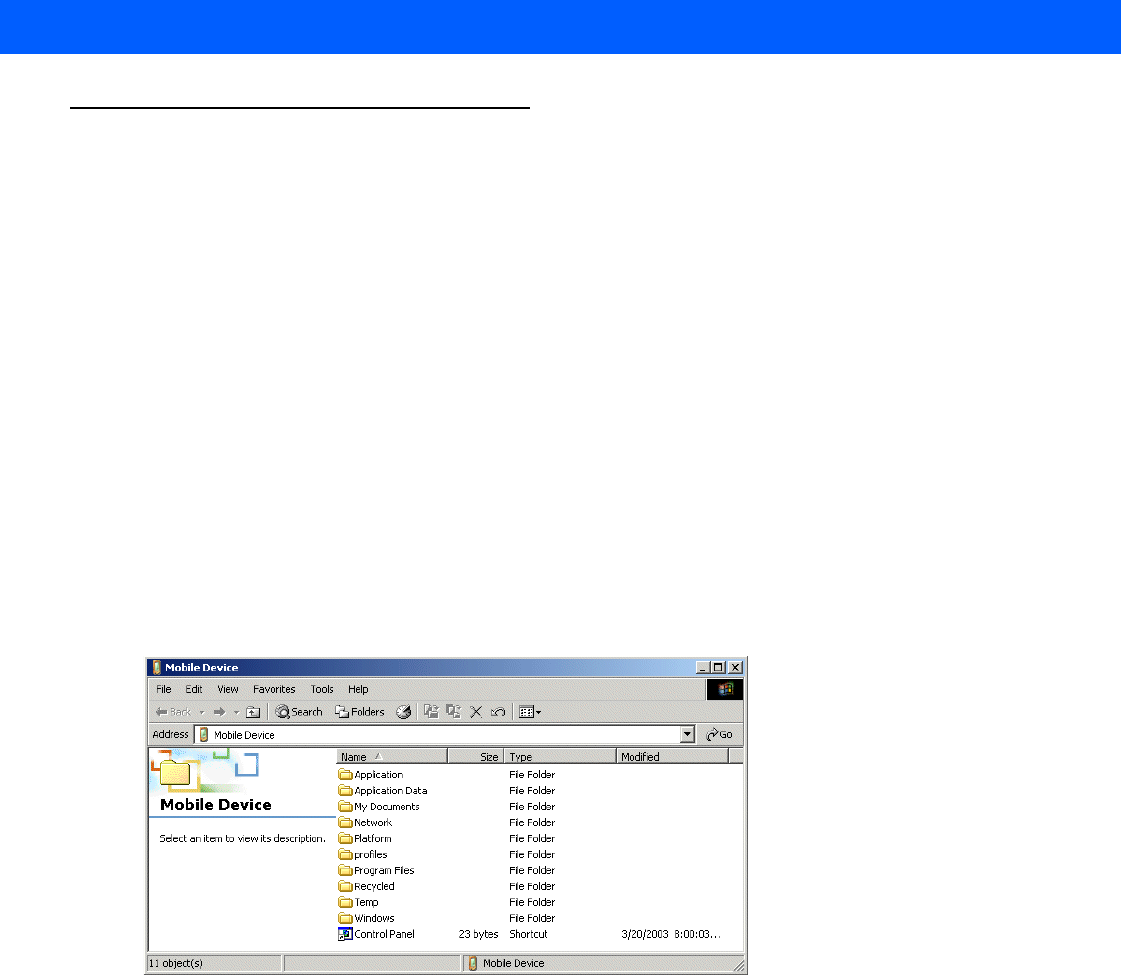Image resolution: width=1121 pixels, height=975 pixels.
Task: Click the Go button
Action: pos(719,735)
